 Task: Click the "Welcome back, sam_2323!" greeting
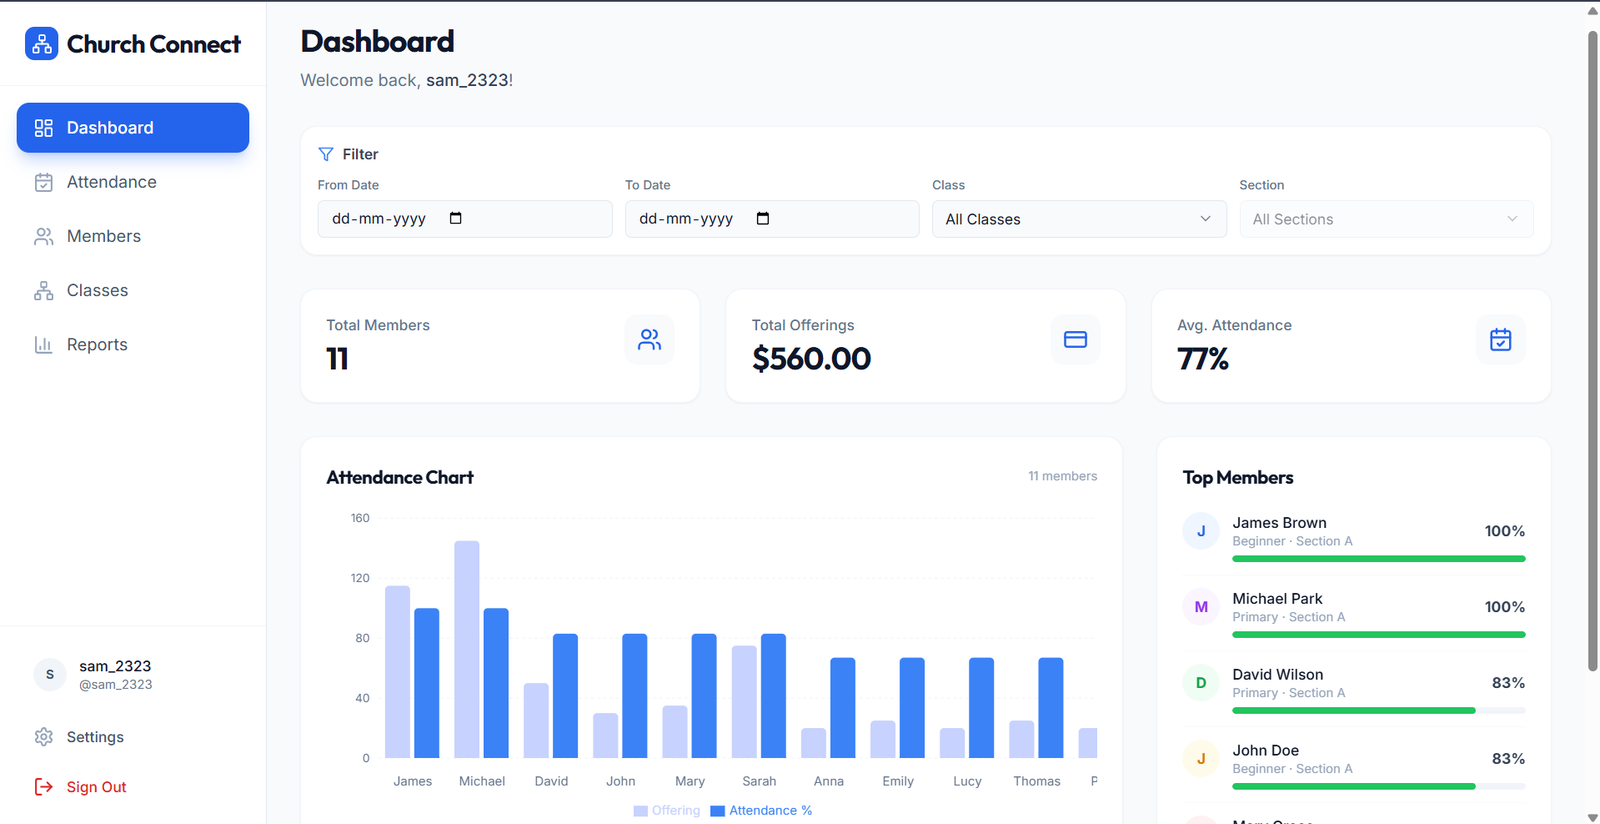(x=407, y=80)
